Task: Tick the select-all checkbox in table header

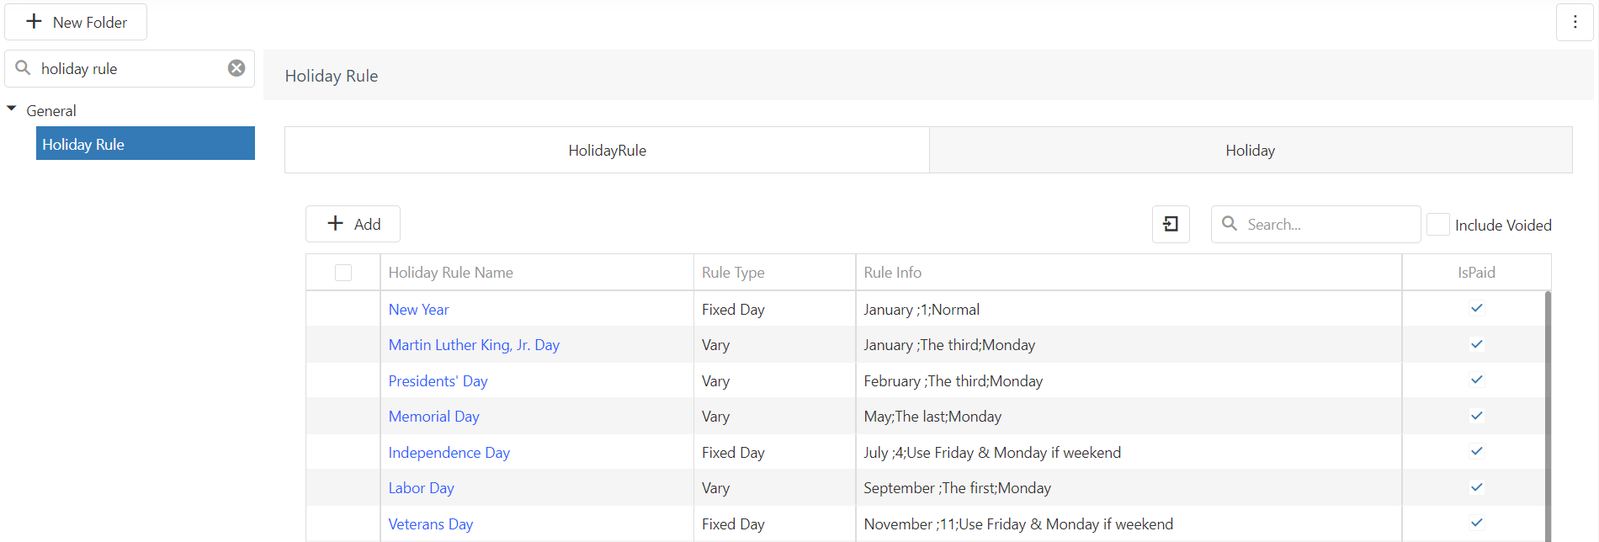Action: 343,272
